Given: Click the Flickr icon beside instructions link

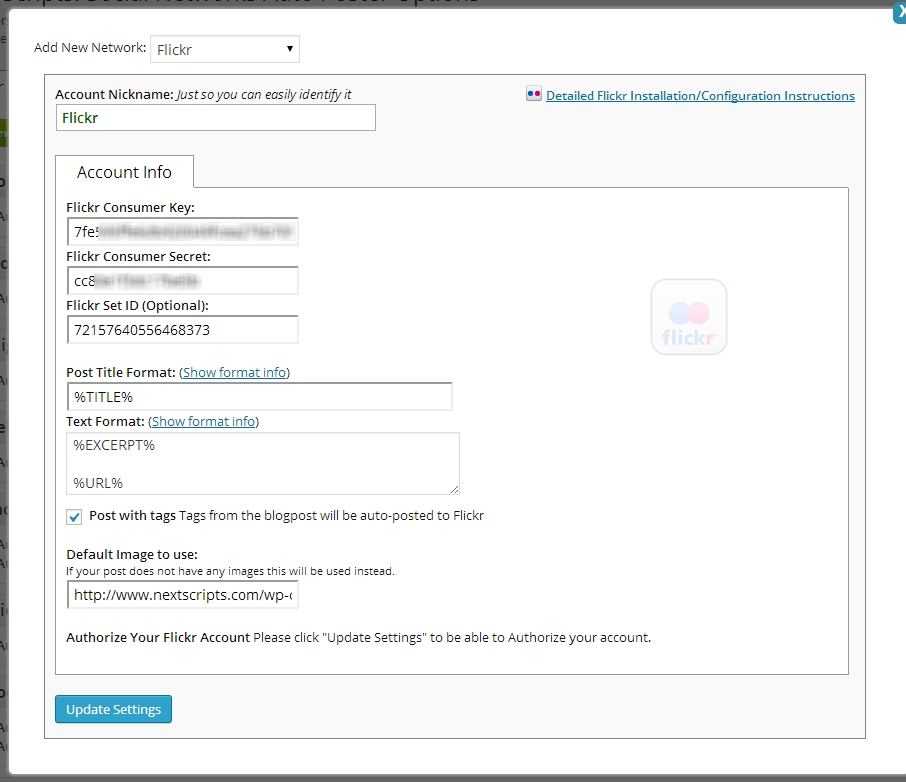Looking at the screenshot, I should (533, 94).
